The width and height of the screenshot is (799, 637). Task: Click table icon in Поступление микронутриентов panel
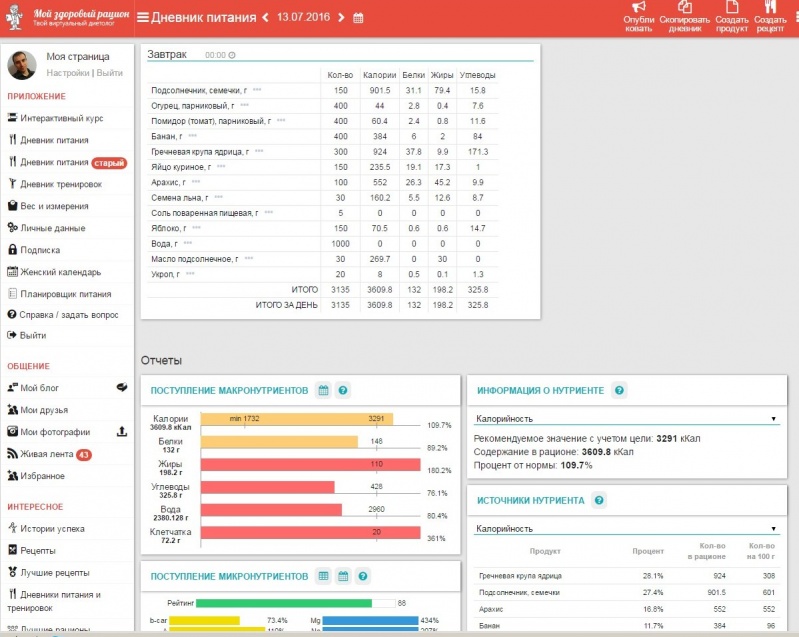(x=323, y=576)
